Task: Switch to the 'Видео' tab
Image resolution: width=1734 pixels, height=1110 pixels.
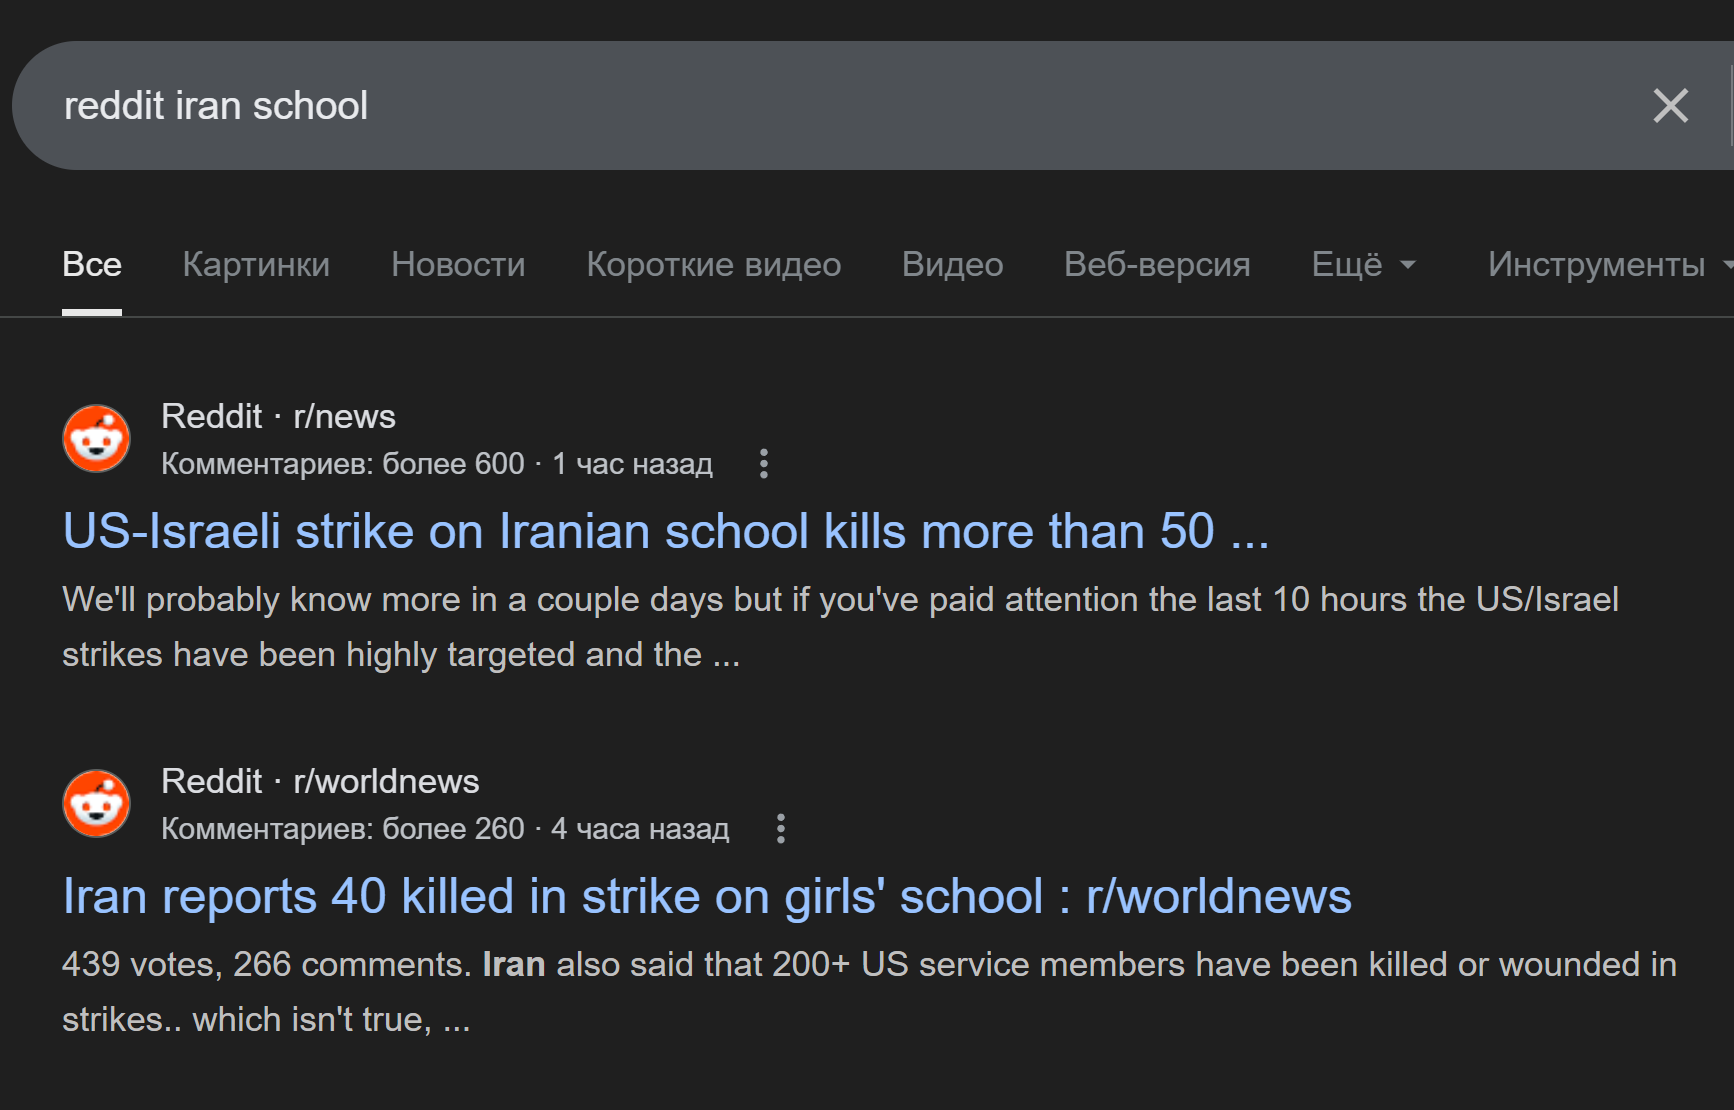Action: [x=953, y=264]
